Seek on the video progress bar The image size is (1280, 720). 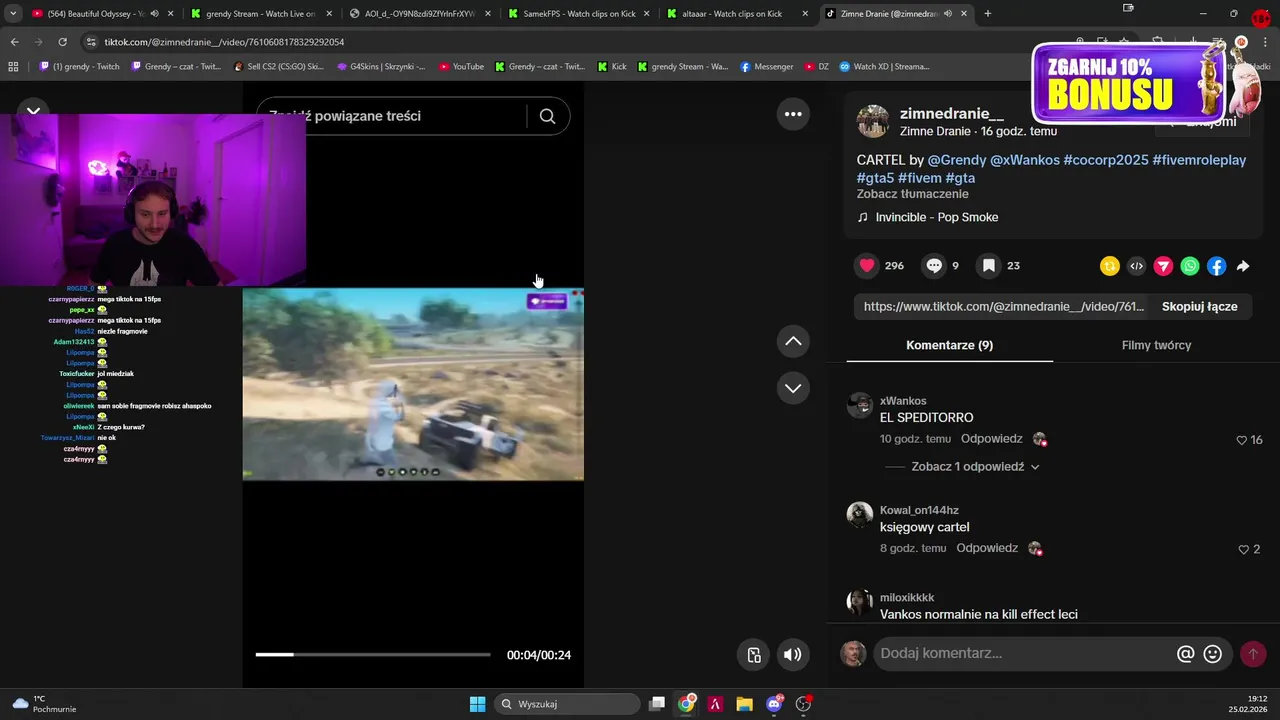[373, 655]
